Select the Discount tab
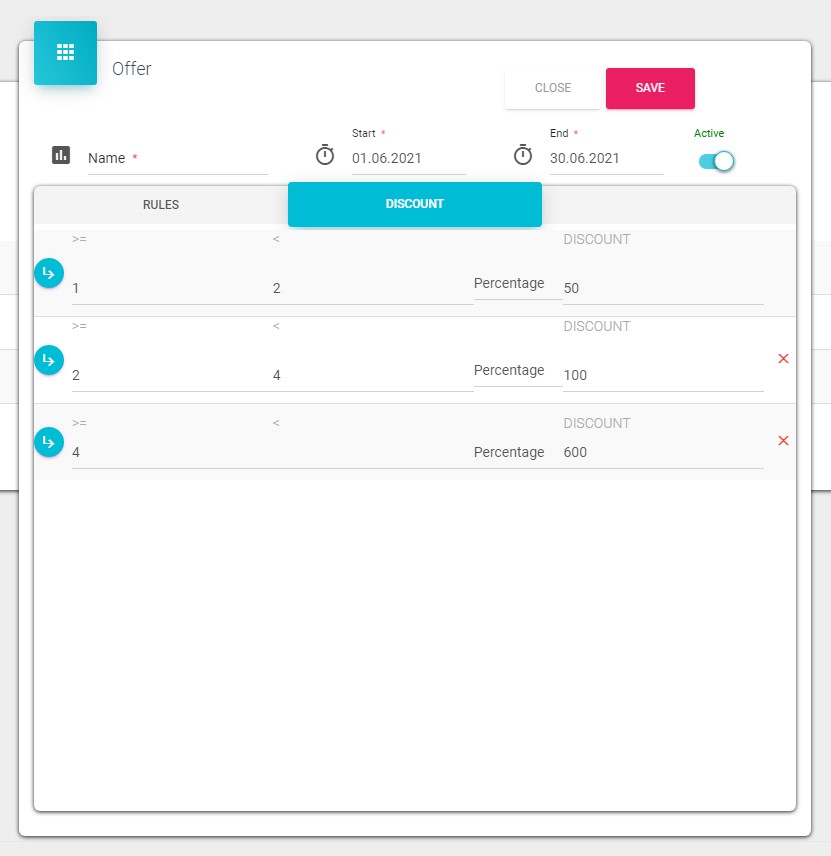 [414, 204]
